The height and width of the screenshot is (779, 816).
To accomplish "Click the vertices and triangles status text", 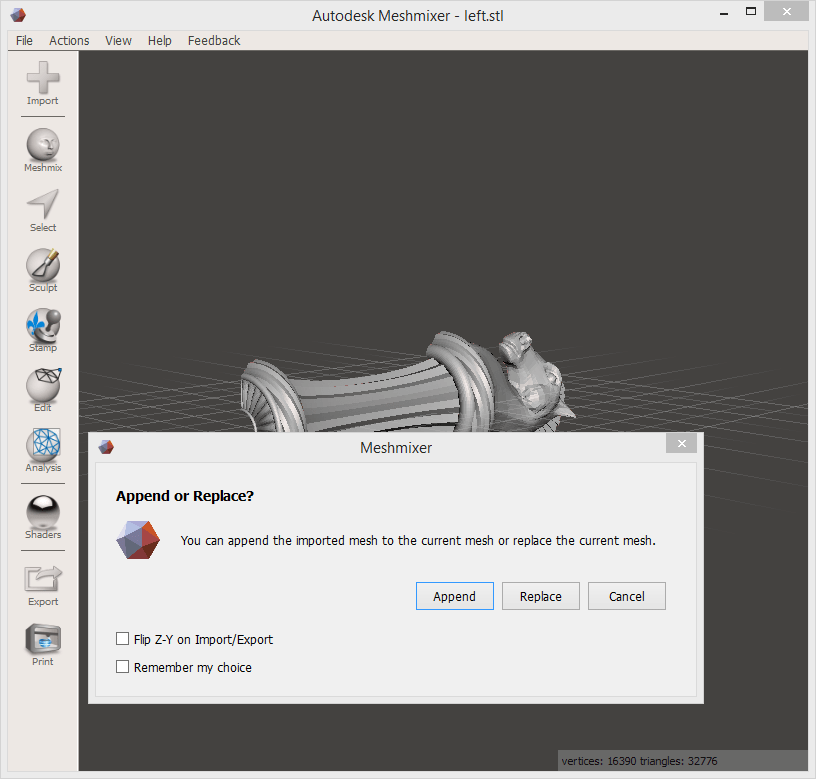I will point(639,761).
